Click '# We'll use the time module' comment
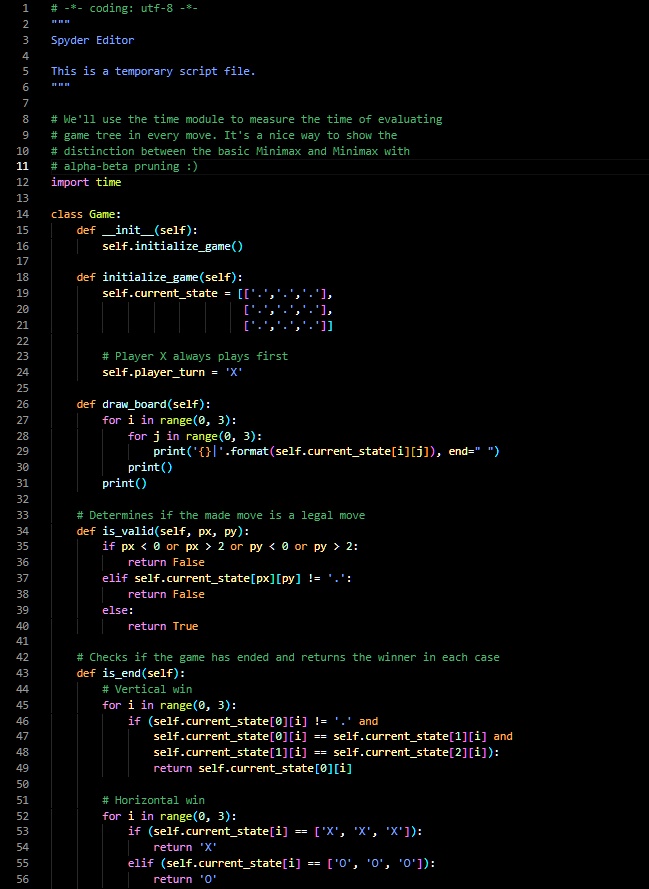The image size is (649, 889). click(246, 119)
